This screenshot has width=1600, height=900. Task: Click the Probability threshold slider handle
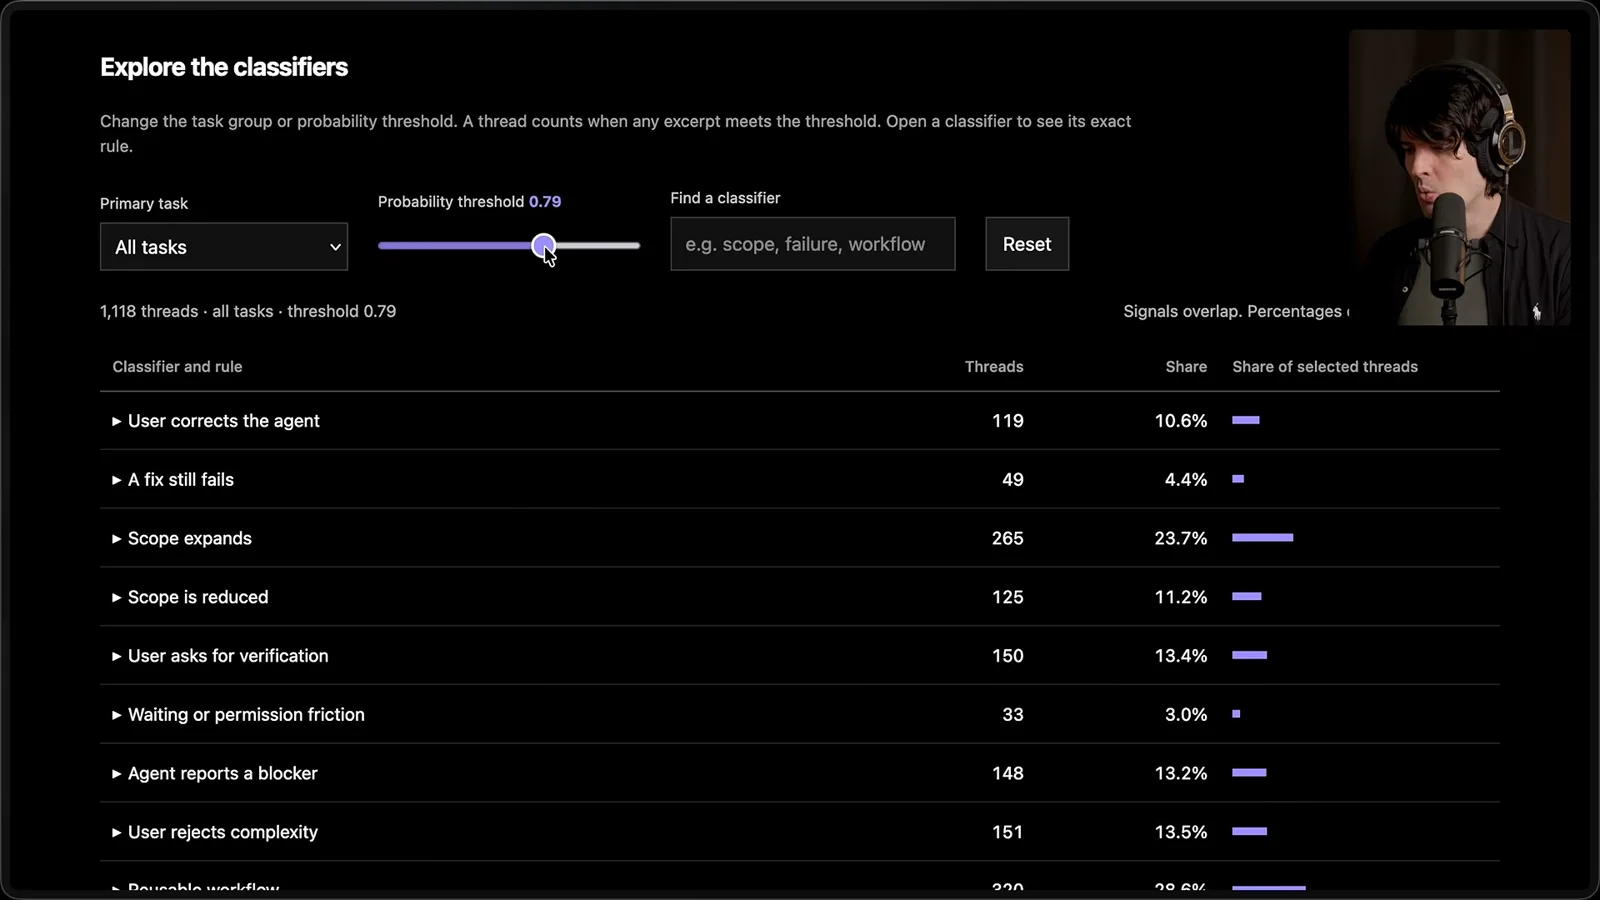pos(543,245)
